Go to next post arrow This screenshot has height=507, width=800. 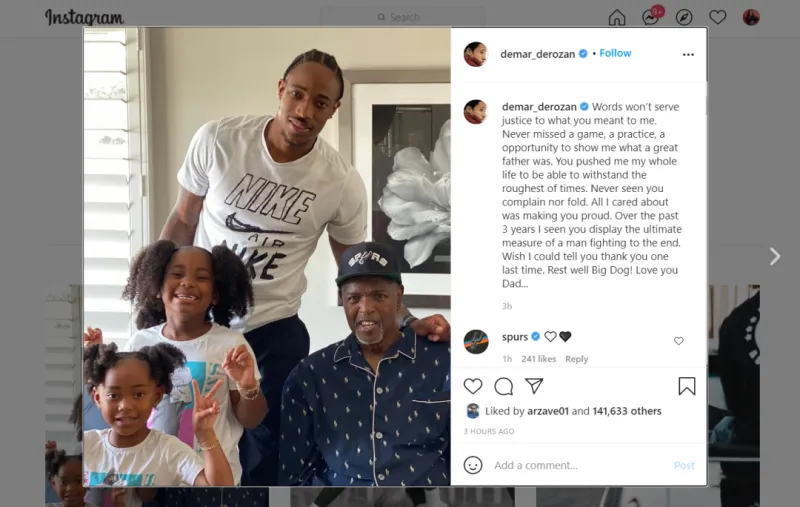(x=774, y=256)
